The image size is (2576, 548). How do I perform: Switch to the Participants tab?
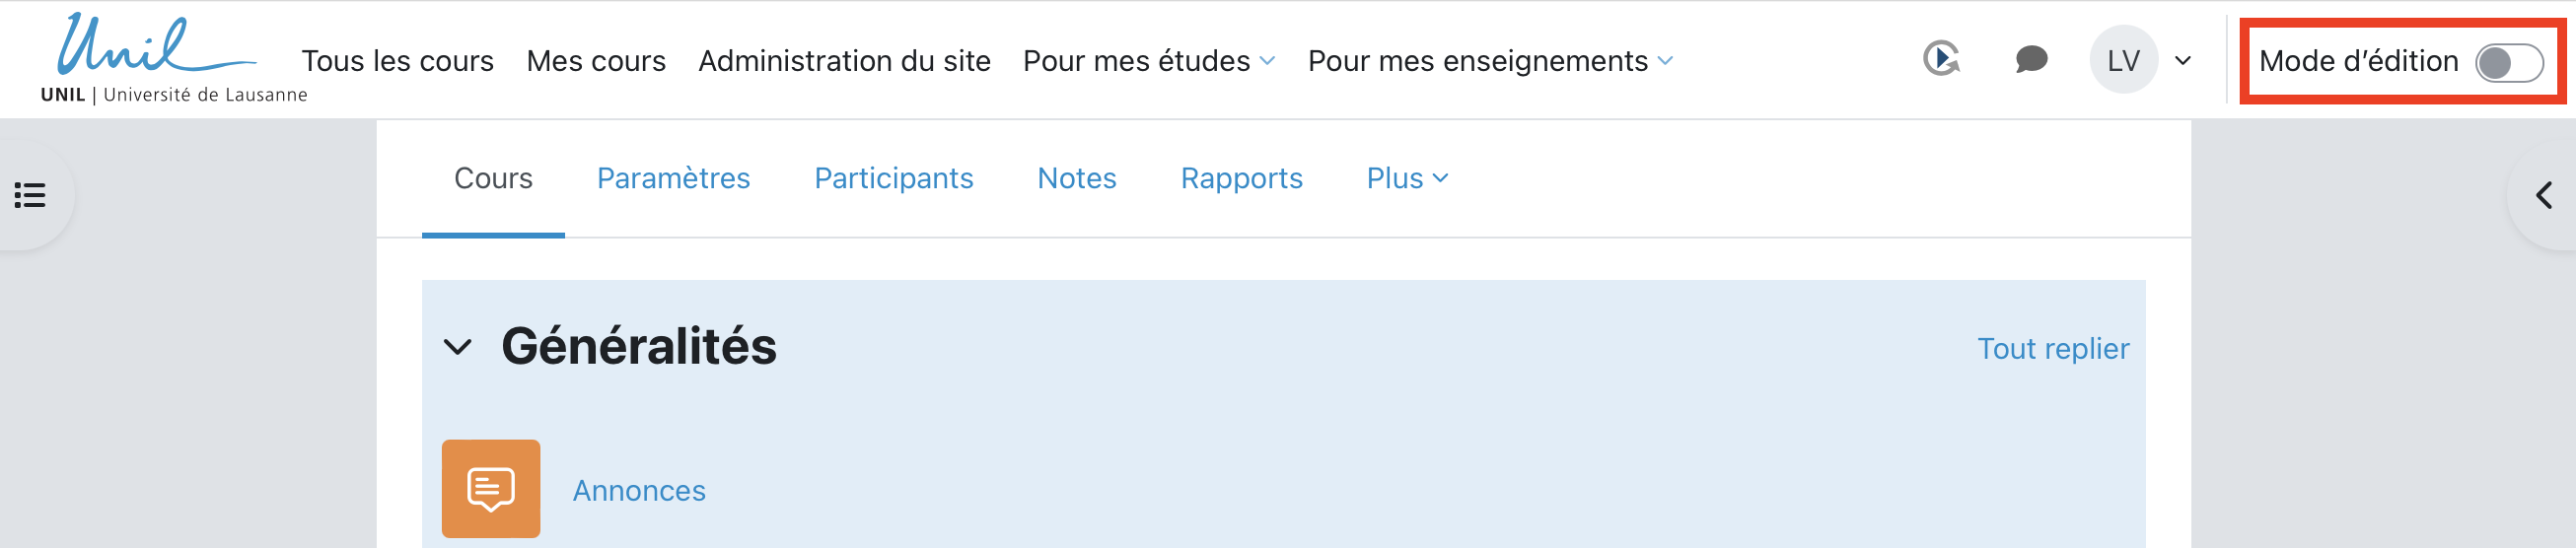click(893, 178)
